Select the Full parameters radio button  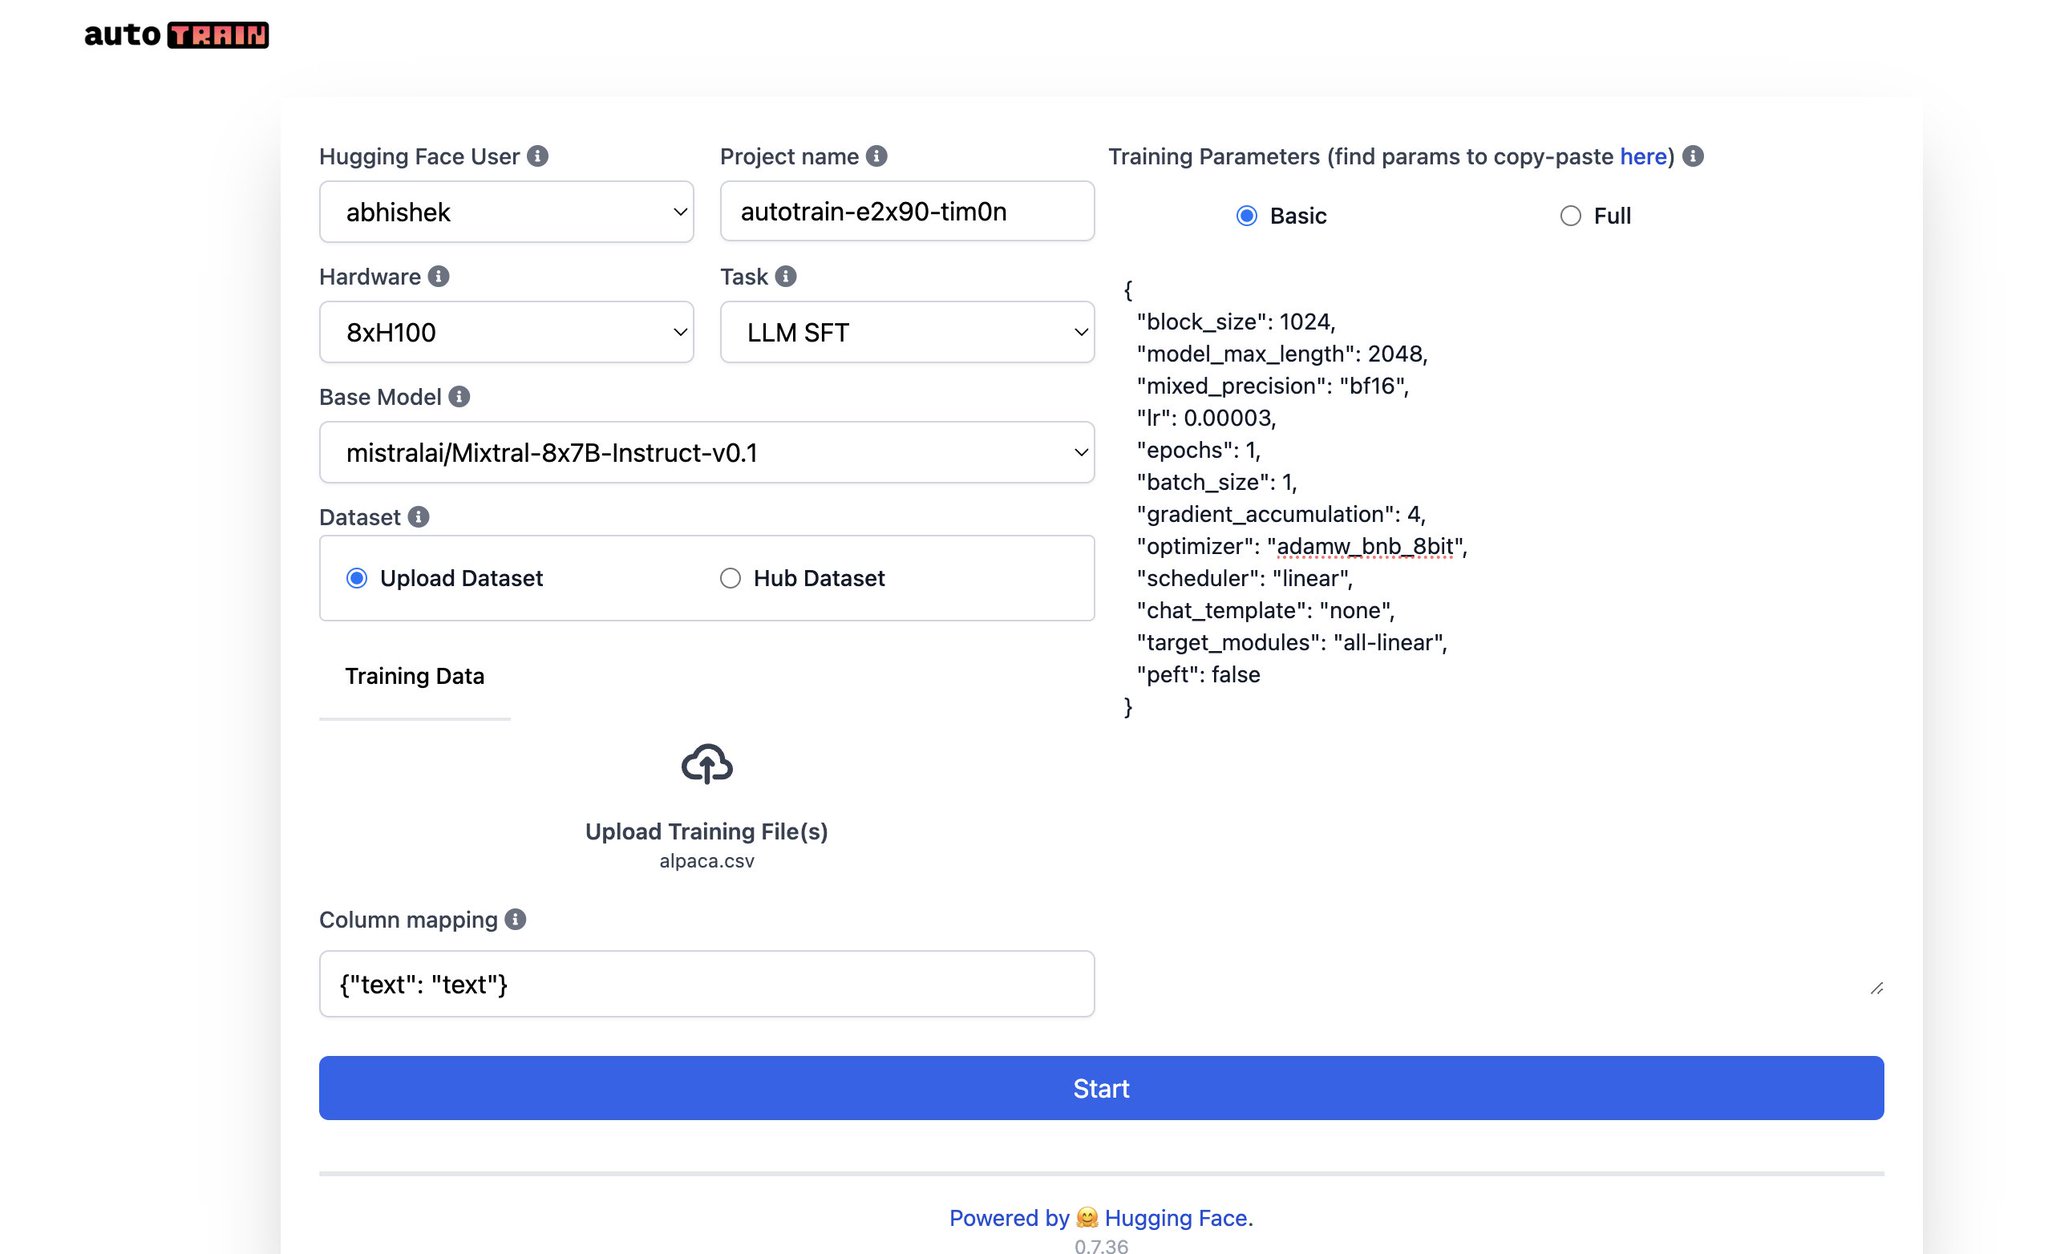[1571, 216]
